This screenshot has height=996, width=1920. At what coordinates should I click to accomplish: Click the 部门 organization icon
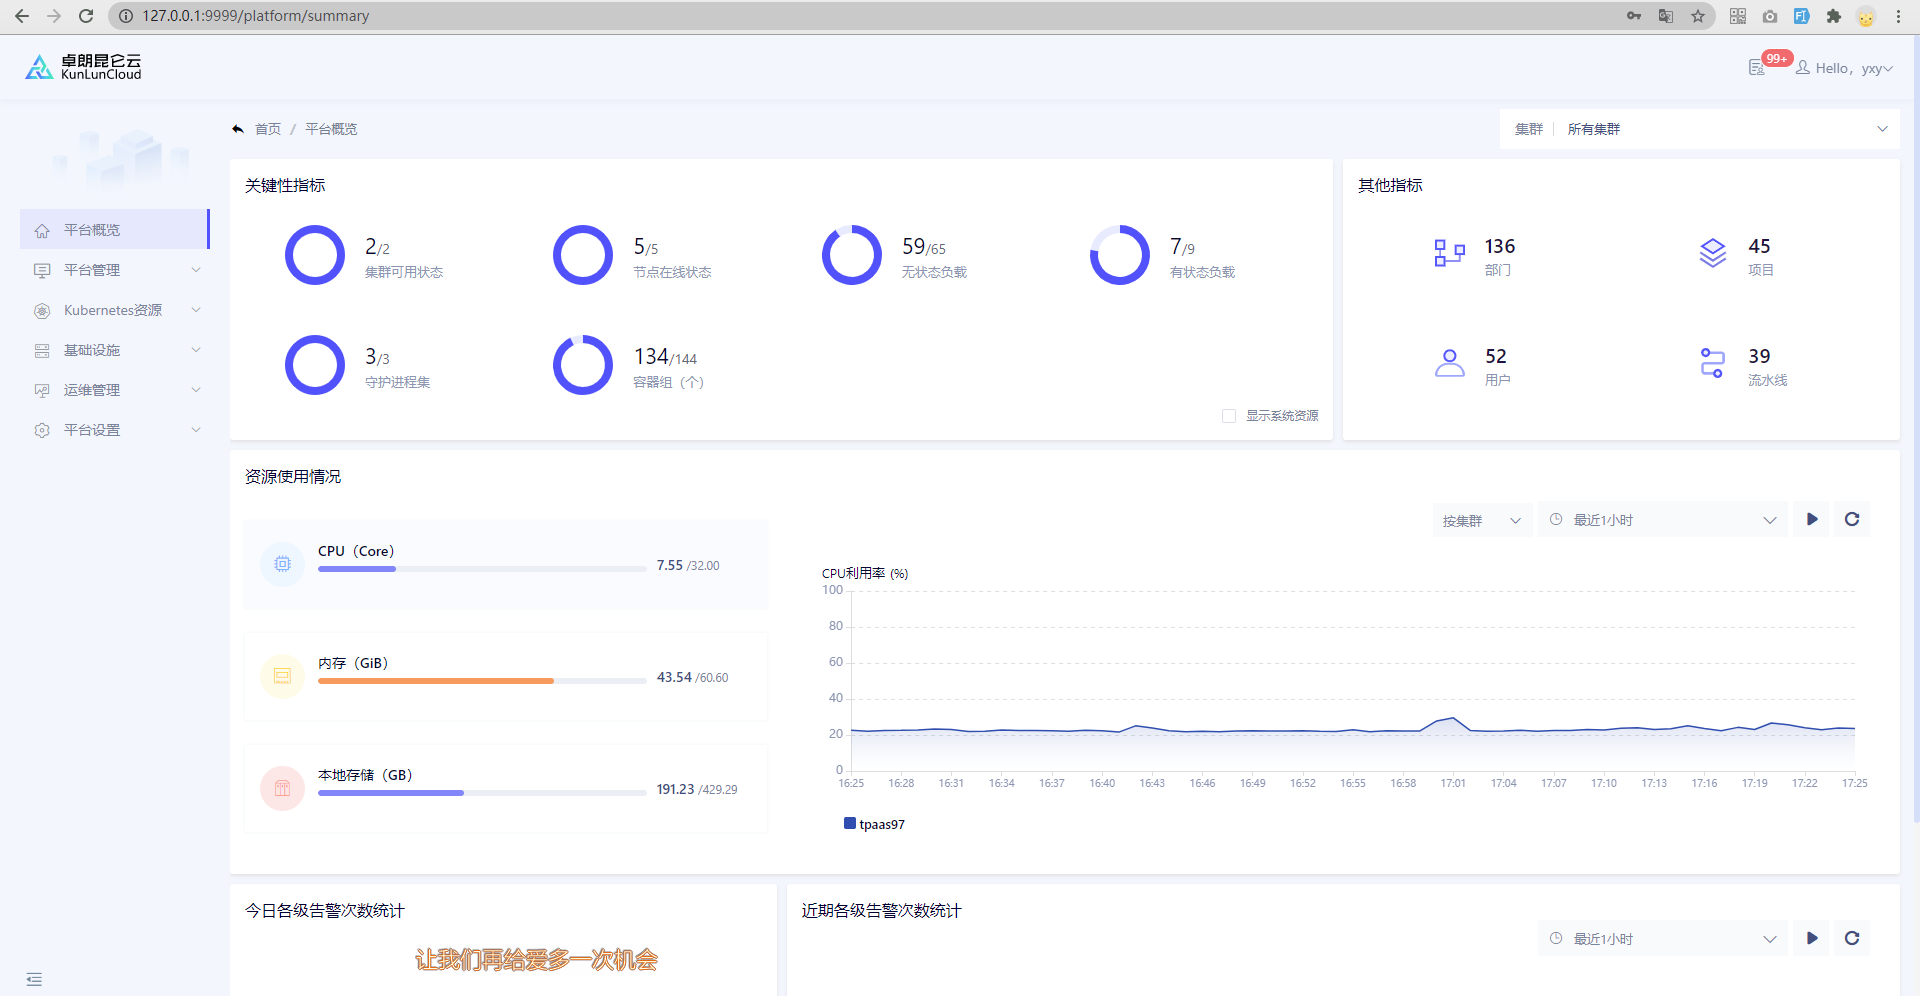click(x=1449, y=253)
